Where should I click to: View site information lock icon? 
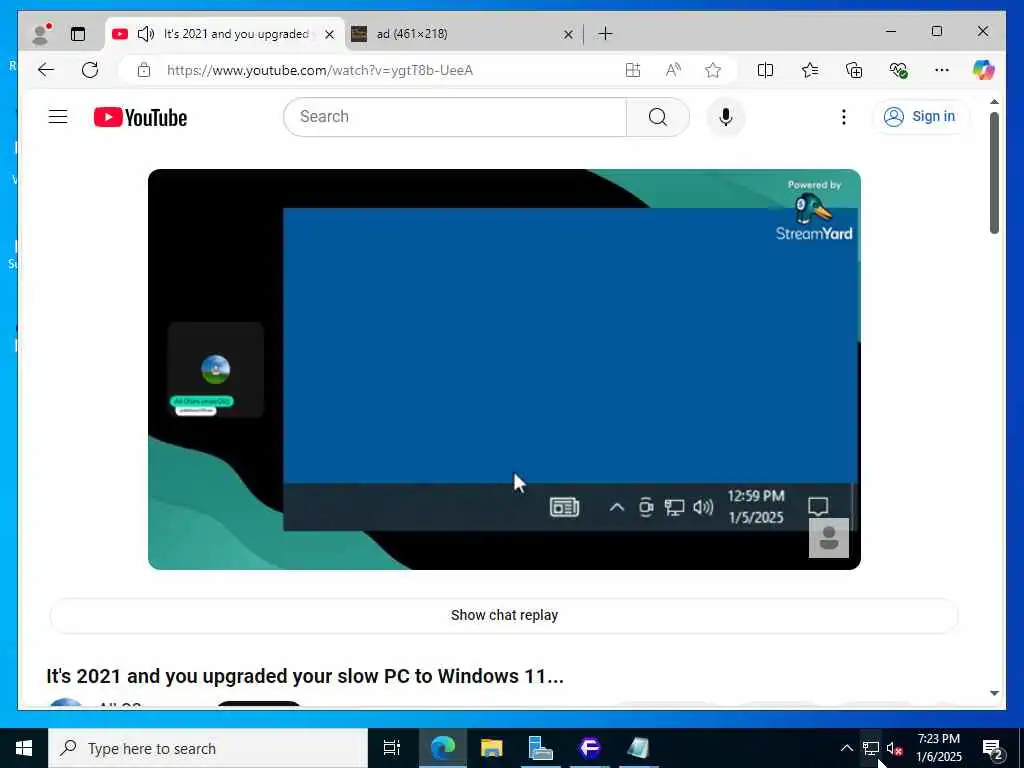click(144, 70)
